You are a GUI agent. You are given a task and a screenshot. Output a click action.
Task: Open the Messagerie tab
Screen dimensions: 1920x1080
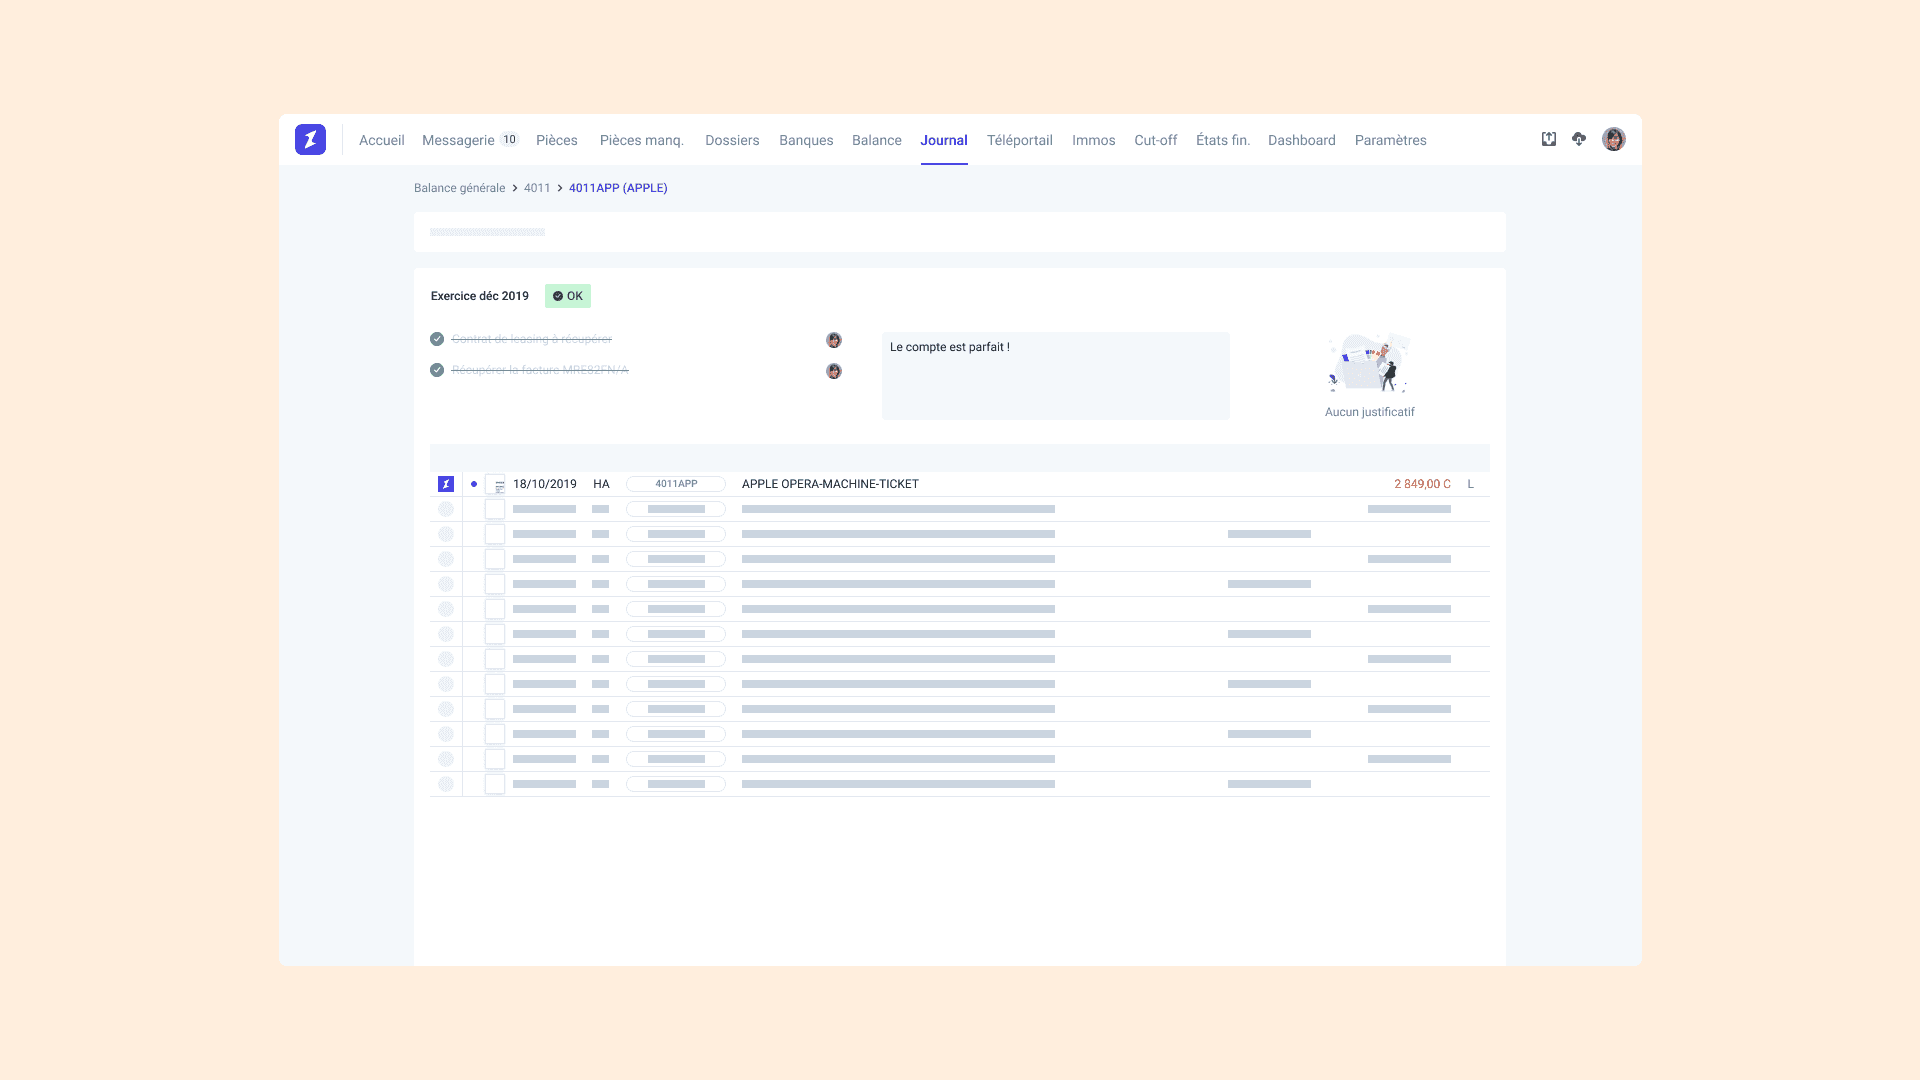pos(458,140)
